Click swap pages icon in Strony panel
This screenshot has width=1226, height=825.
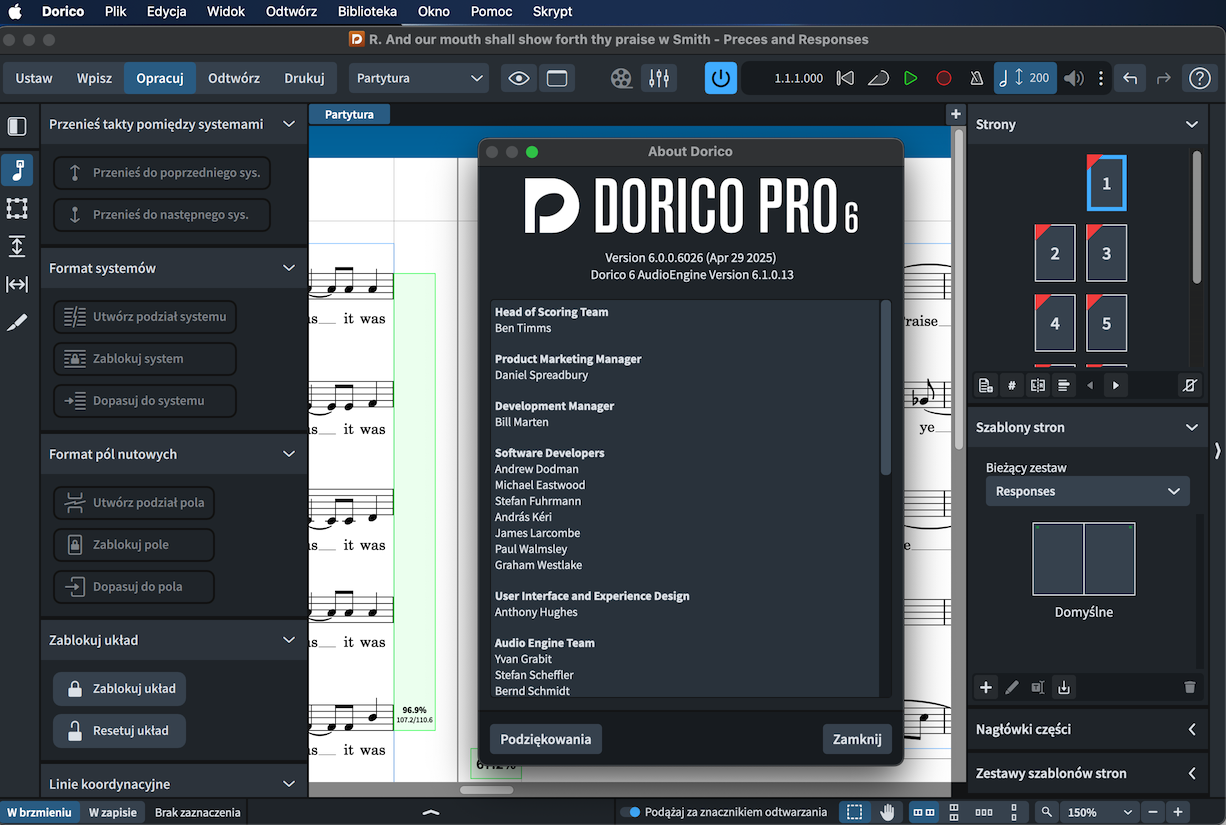1038,385
